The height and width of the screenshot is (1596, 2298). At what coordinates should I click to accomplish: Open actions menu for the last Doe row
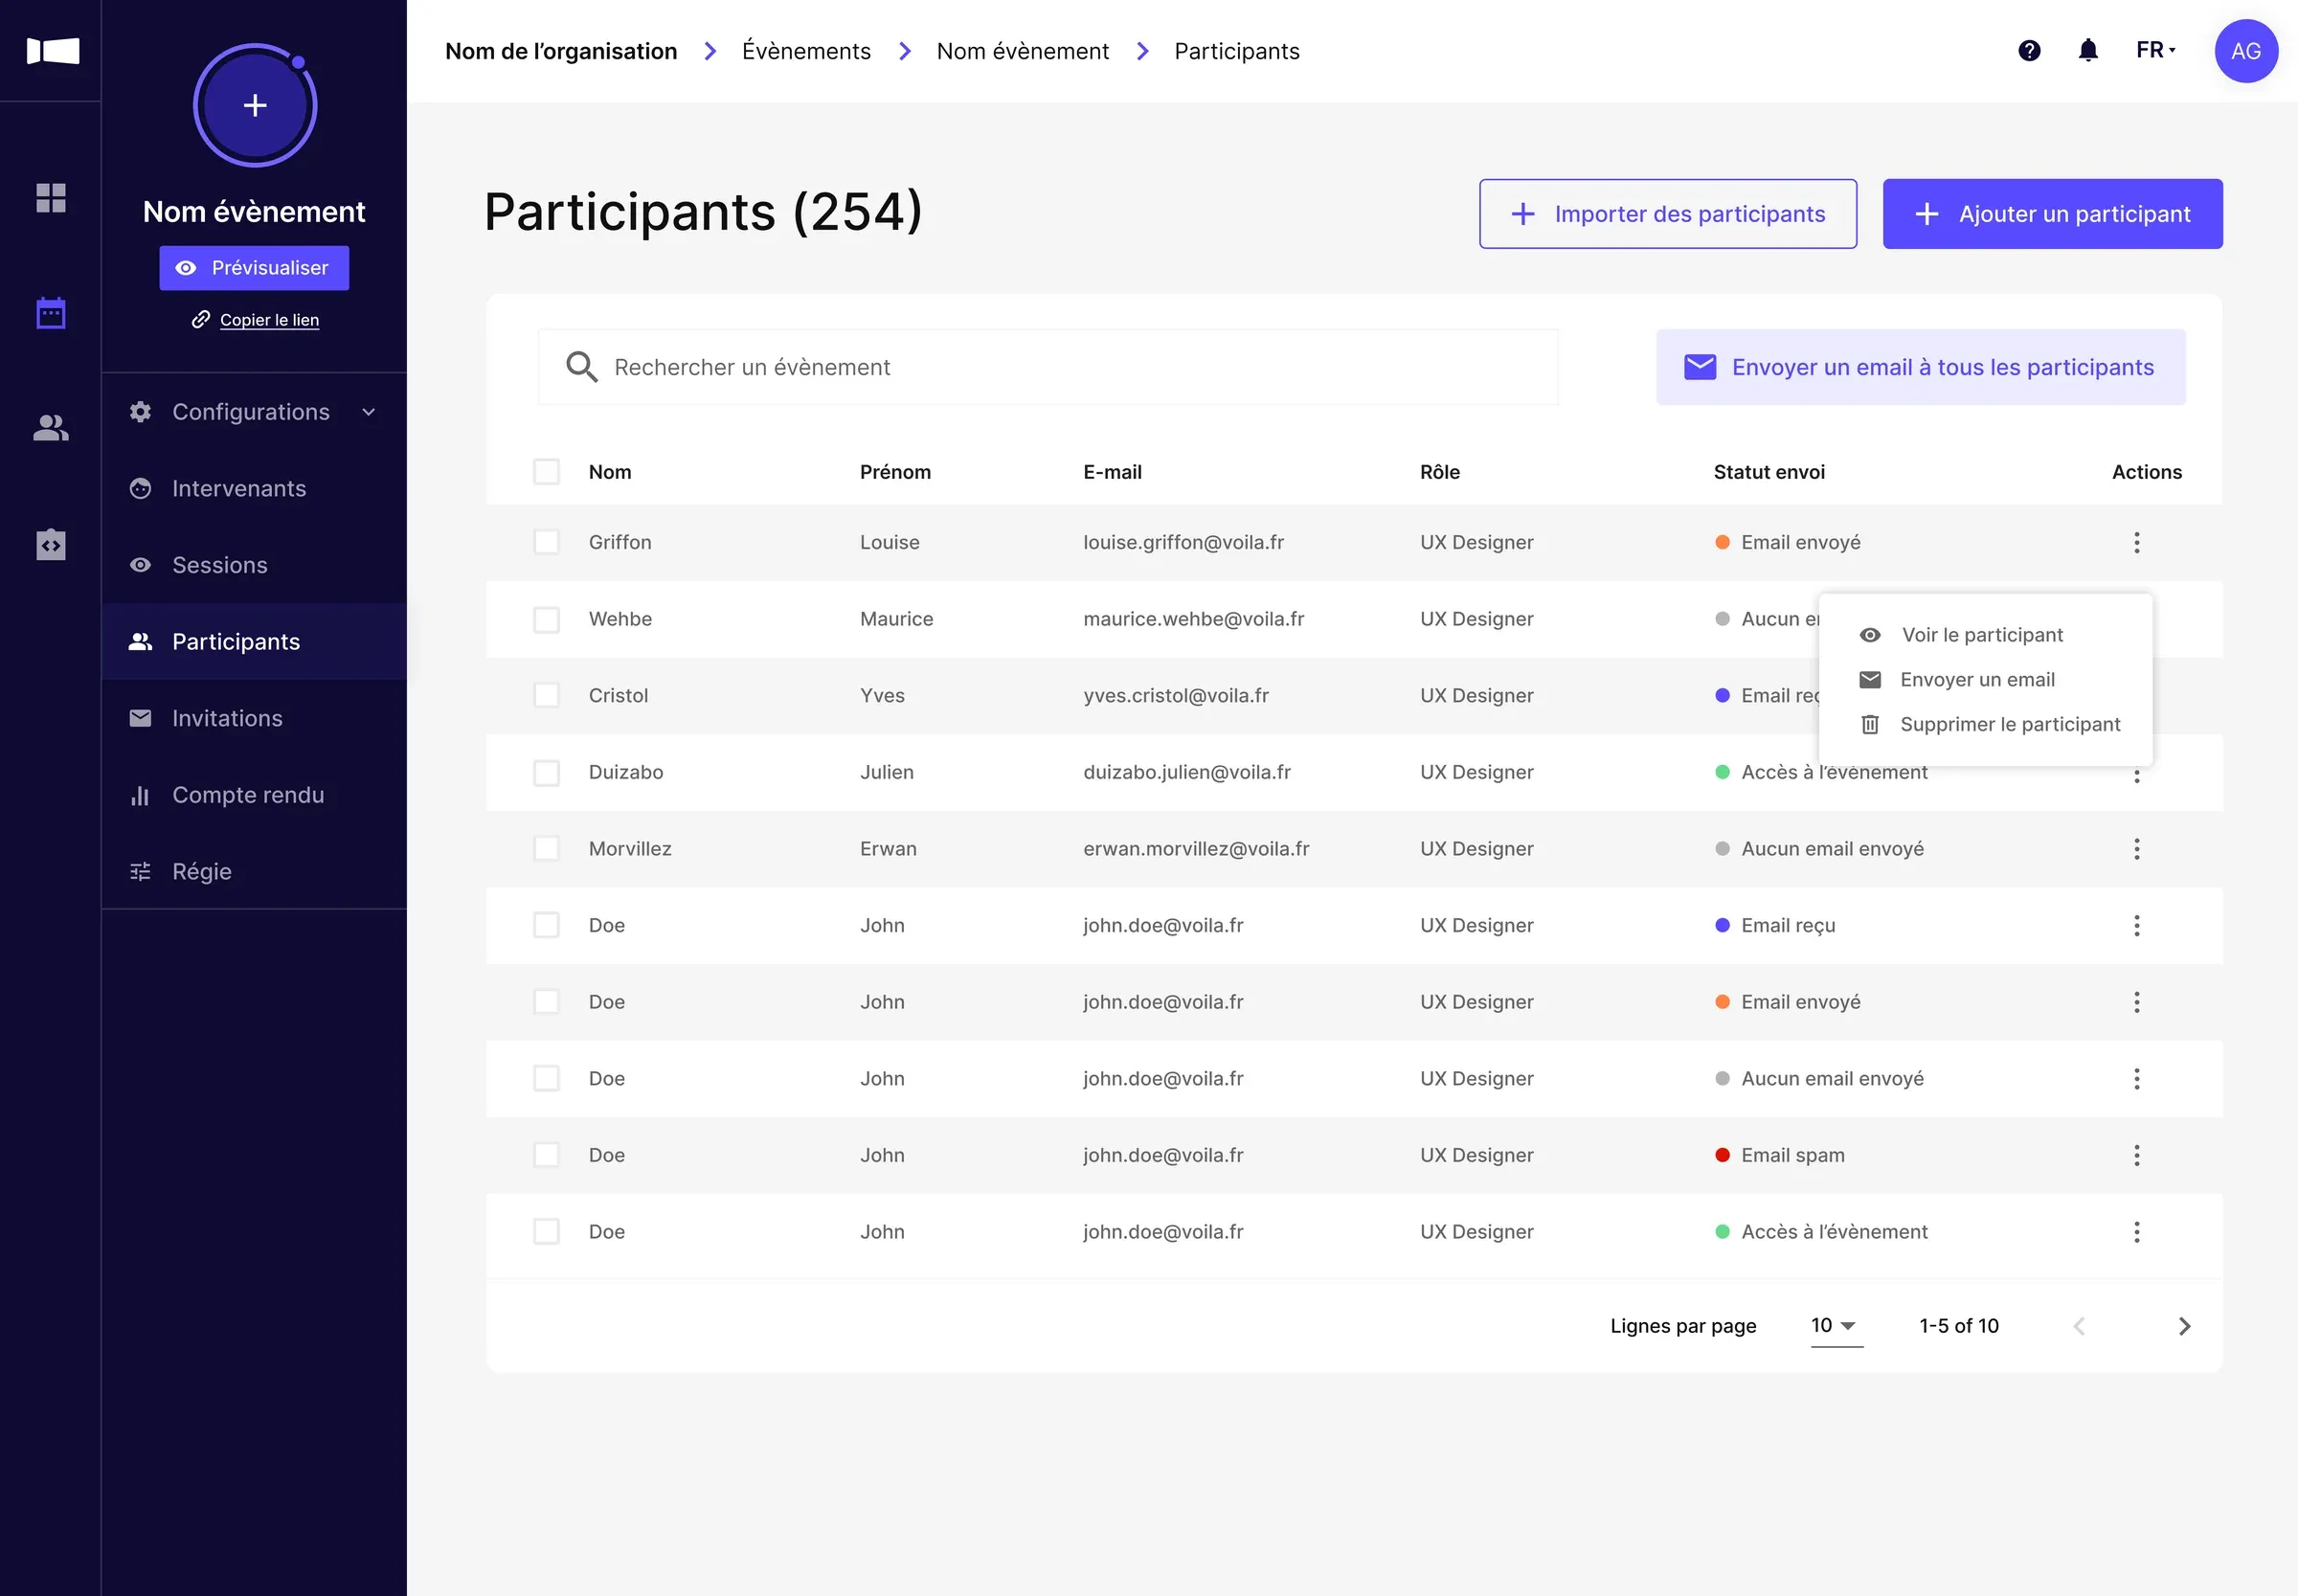click(2137, 1232)
